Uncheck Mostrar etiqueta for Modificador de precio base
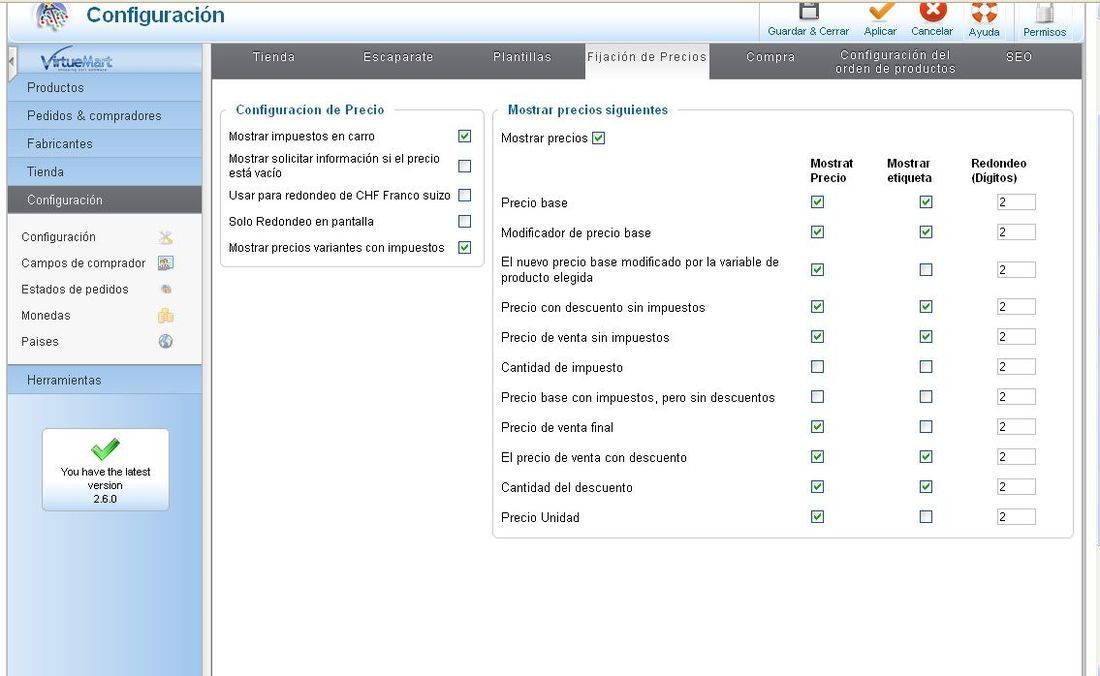 (x=926, y=232)
